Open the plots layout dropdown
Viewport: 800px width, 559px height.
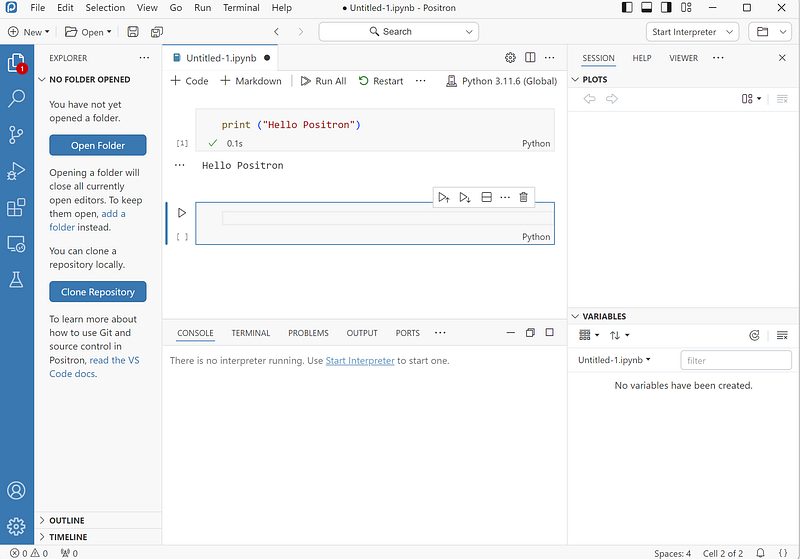coord(751,98)
